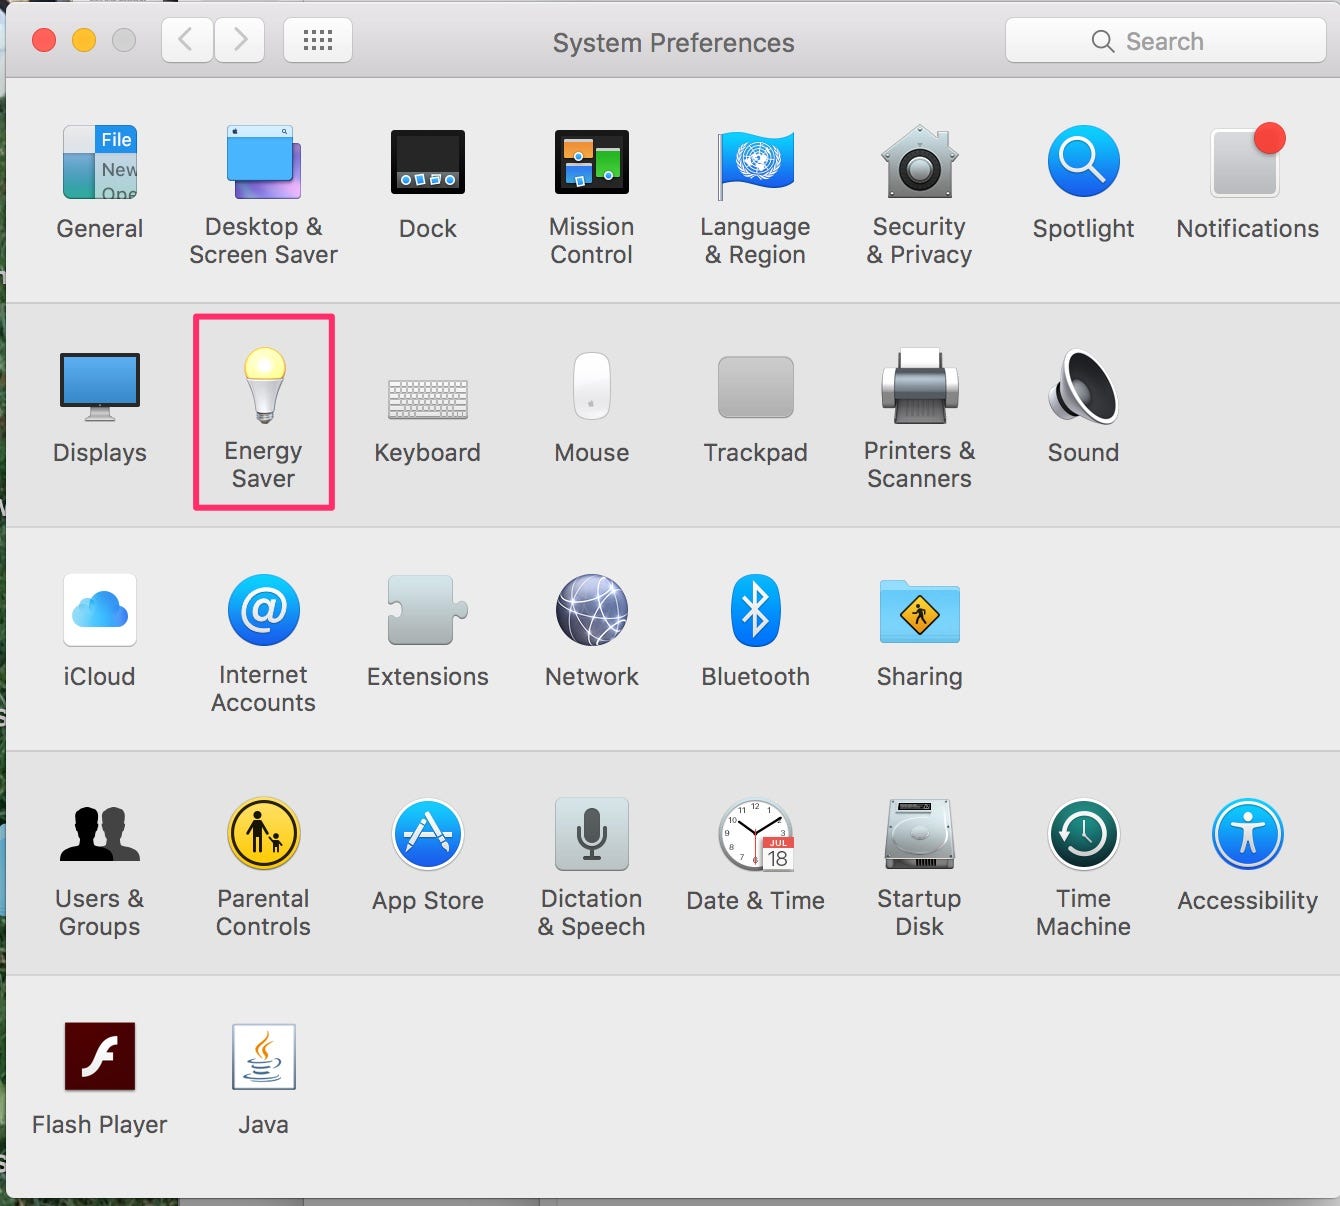The height and width of the screenshot is (1206, 1340).
Task: Open Security & Privacy settings
Action: click(x=919, y=162)
